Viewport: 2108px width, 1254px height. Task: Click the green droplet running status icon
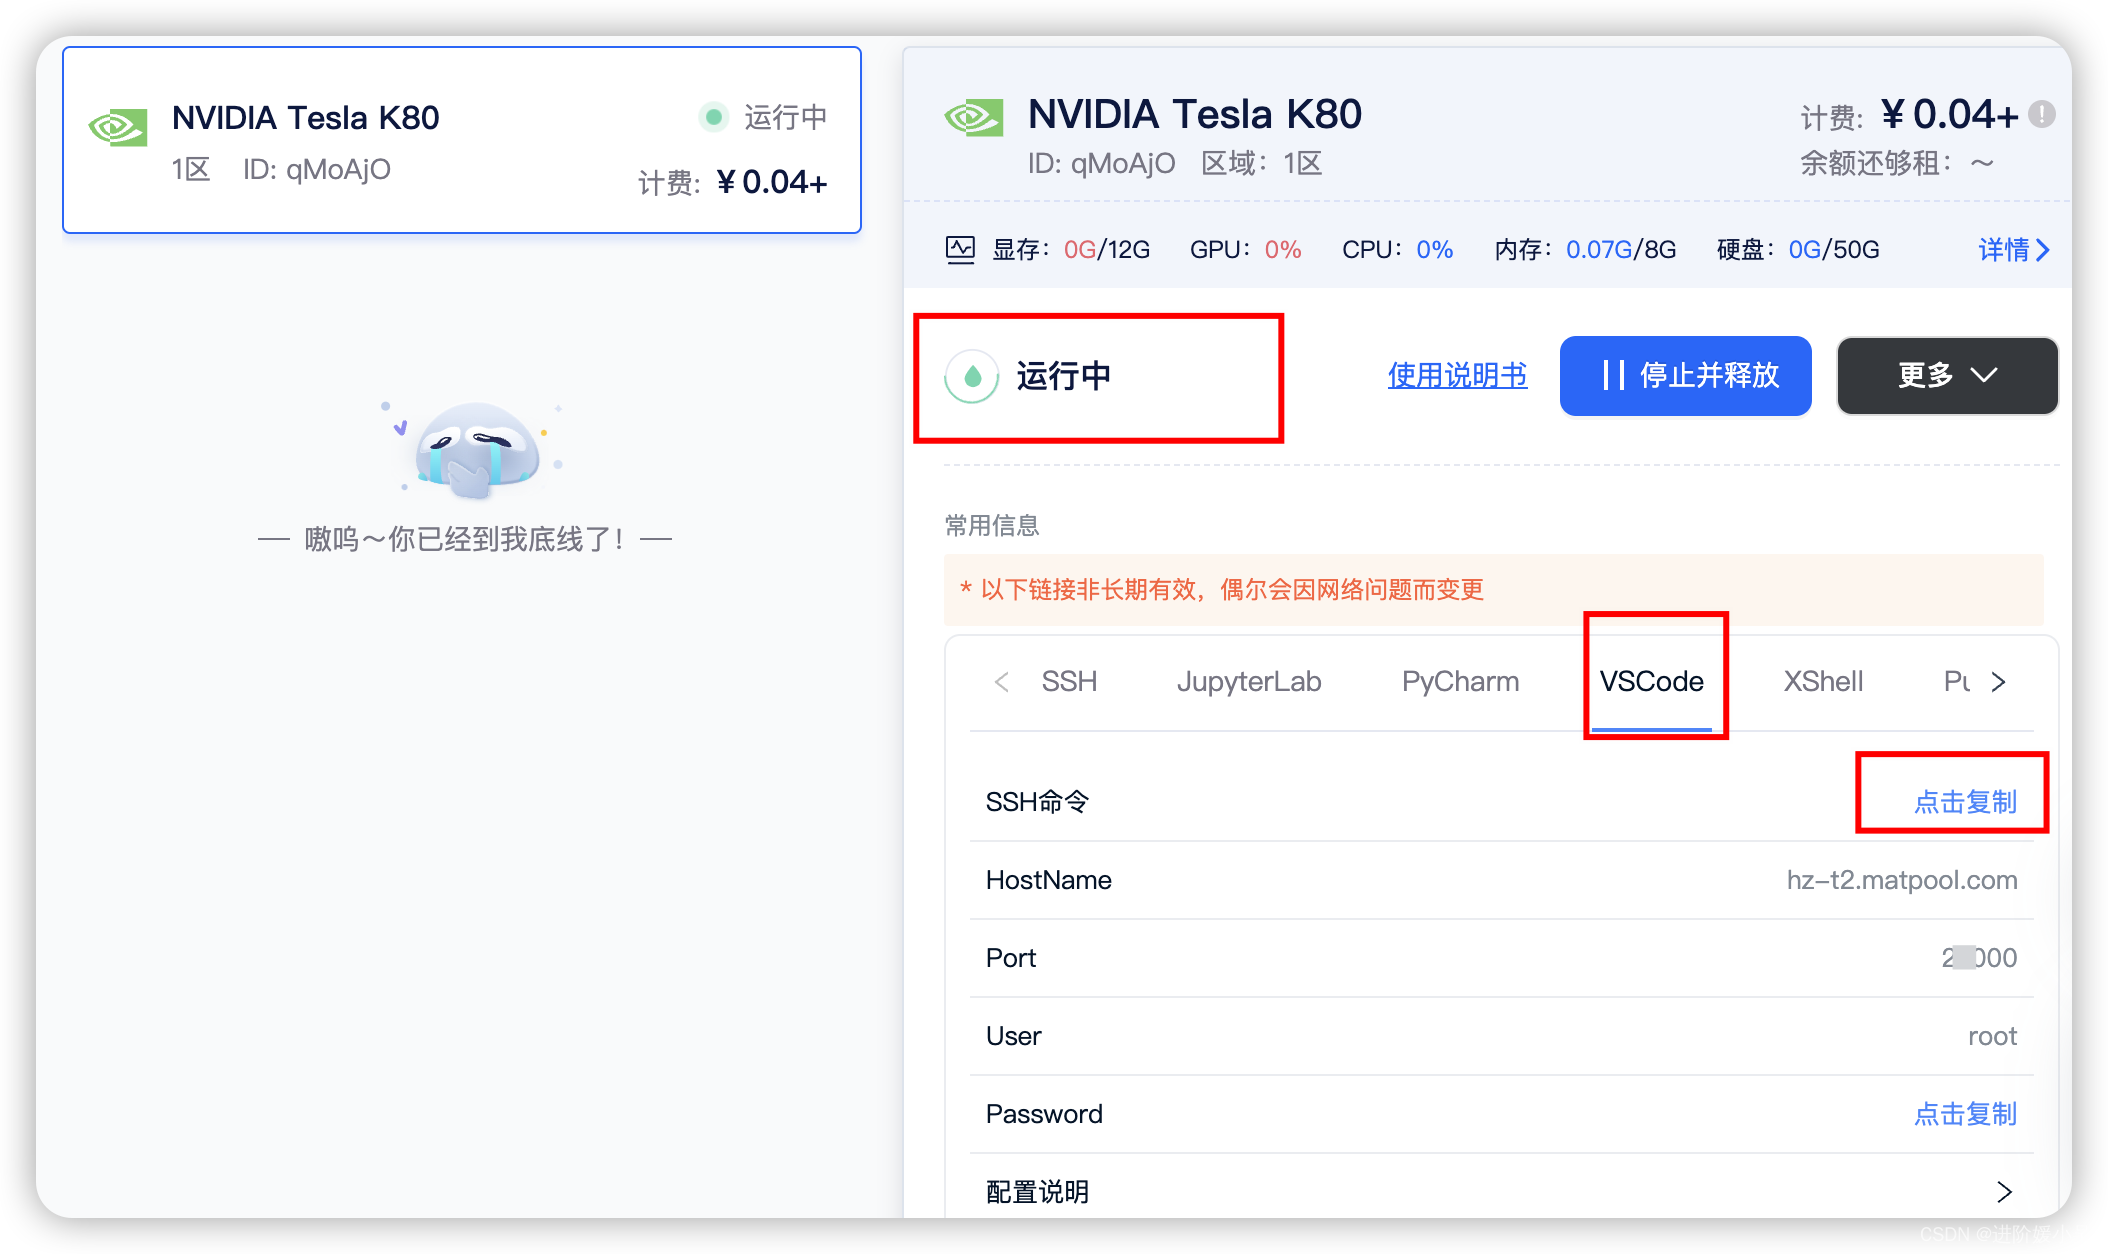point(972,377)
